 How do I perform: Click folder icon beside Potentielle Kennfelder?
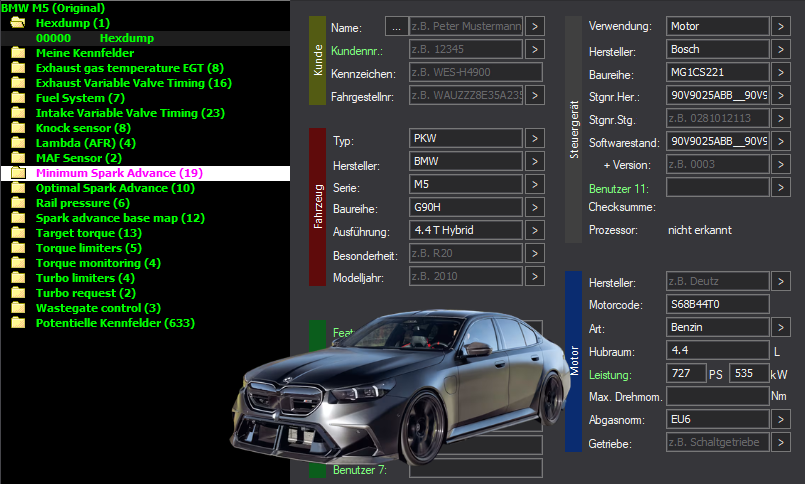coord(18,323)
